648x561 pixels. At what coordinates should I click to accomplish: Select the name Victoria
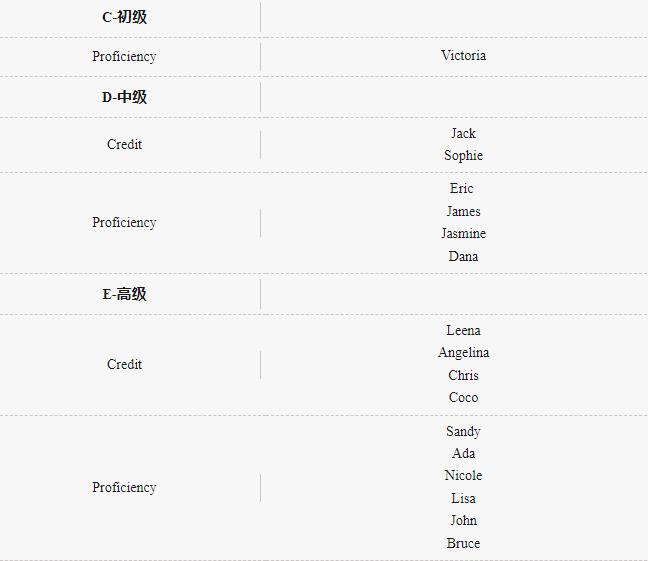pyautogui.click(x=463, y=56)
